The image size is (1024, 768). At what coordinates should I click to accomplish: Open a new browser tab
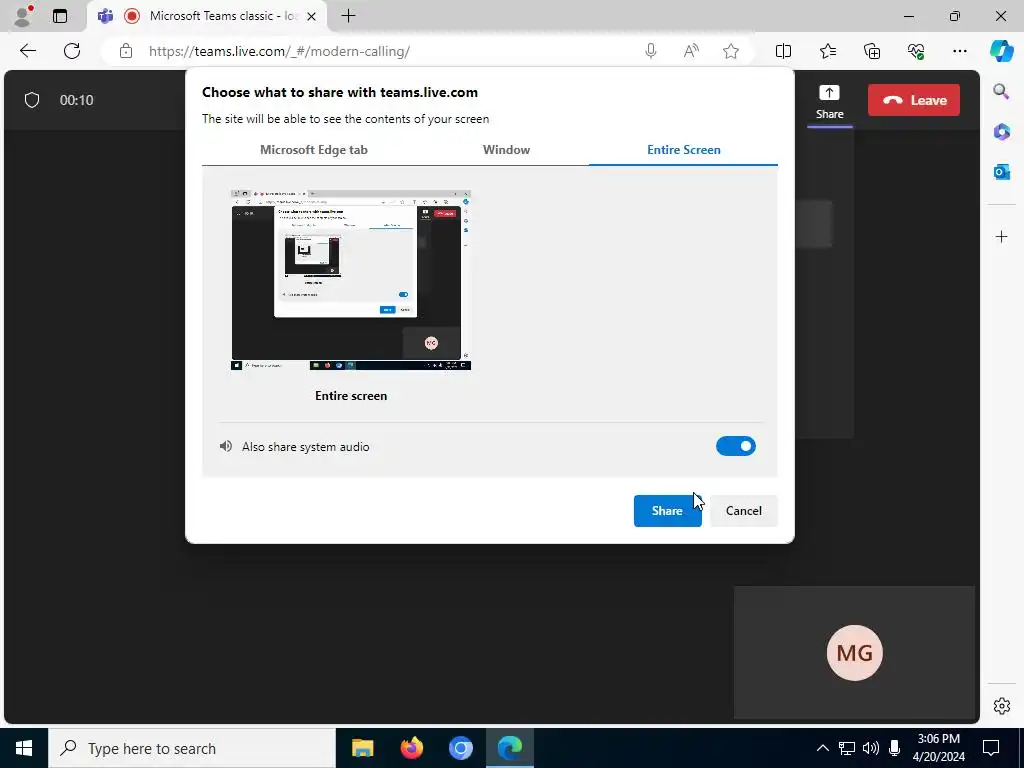349,16
